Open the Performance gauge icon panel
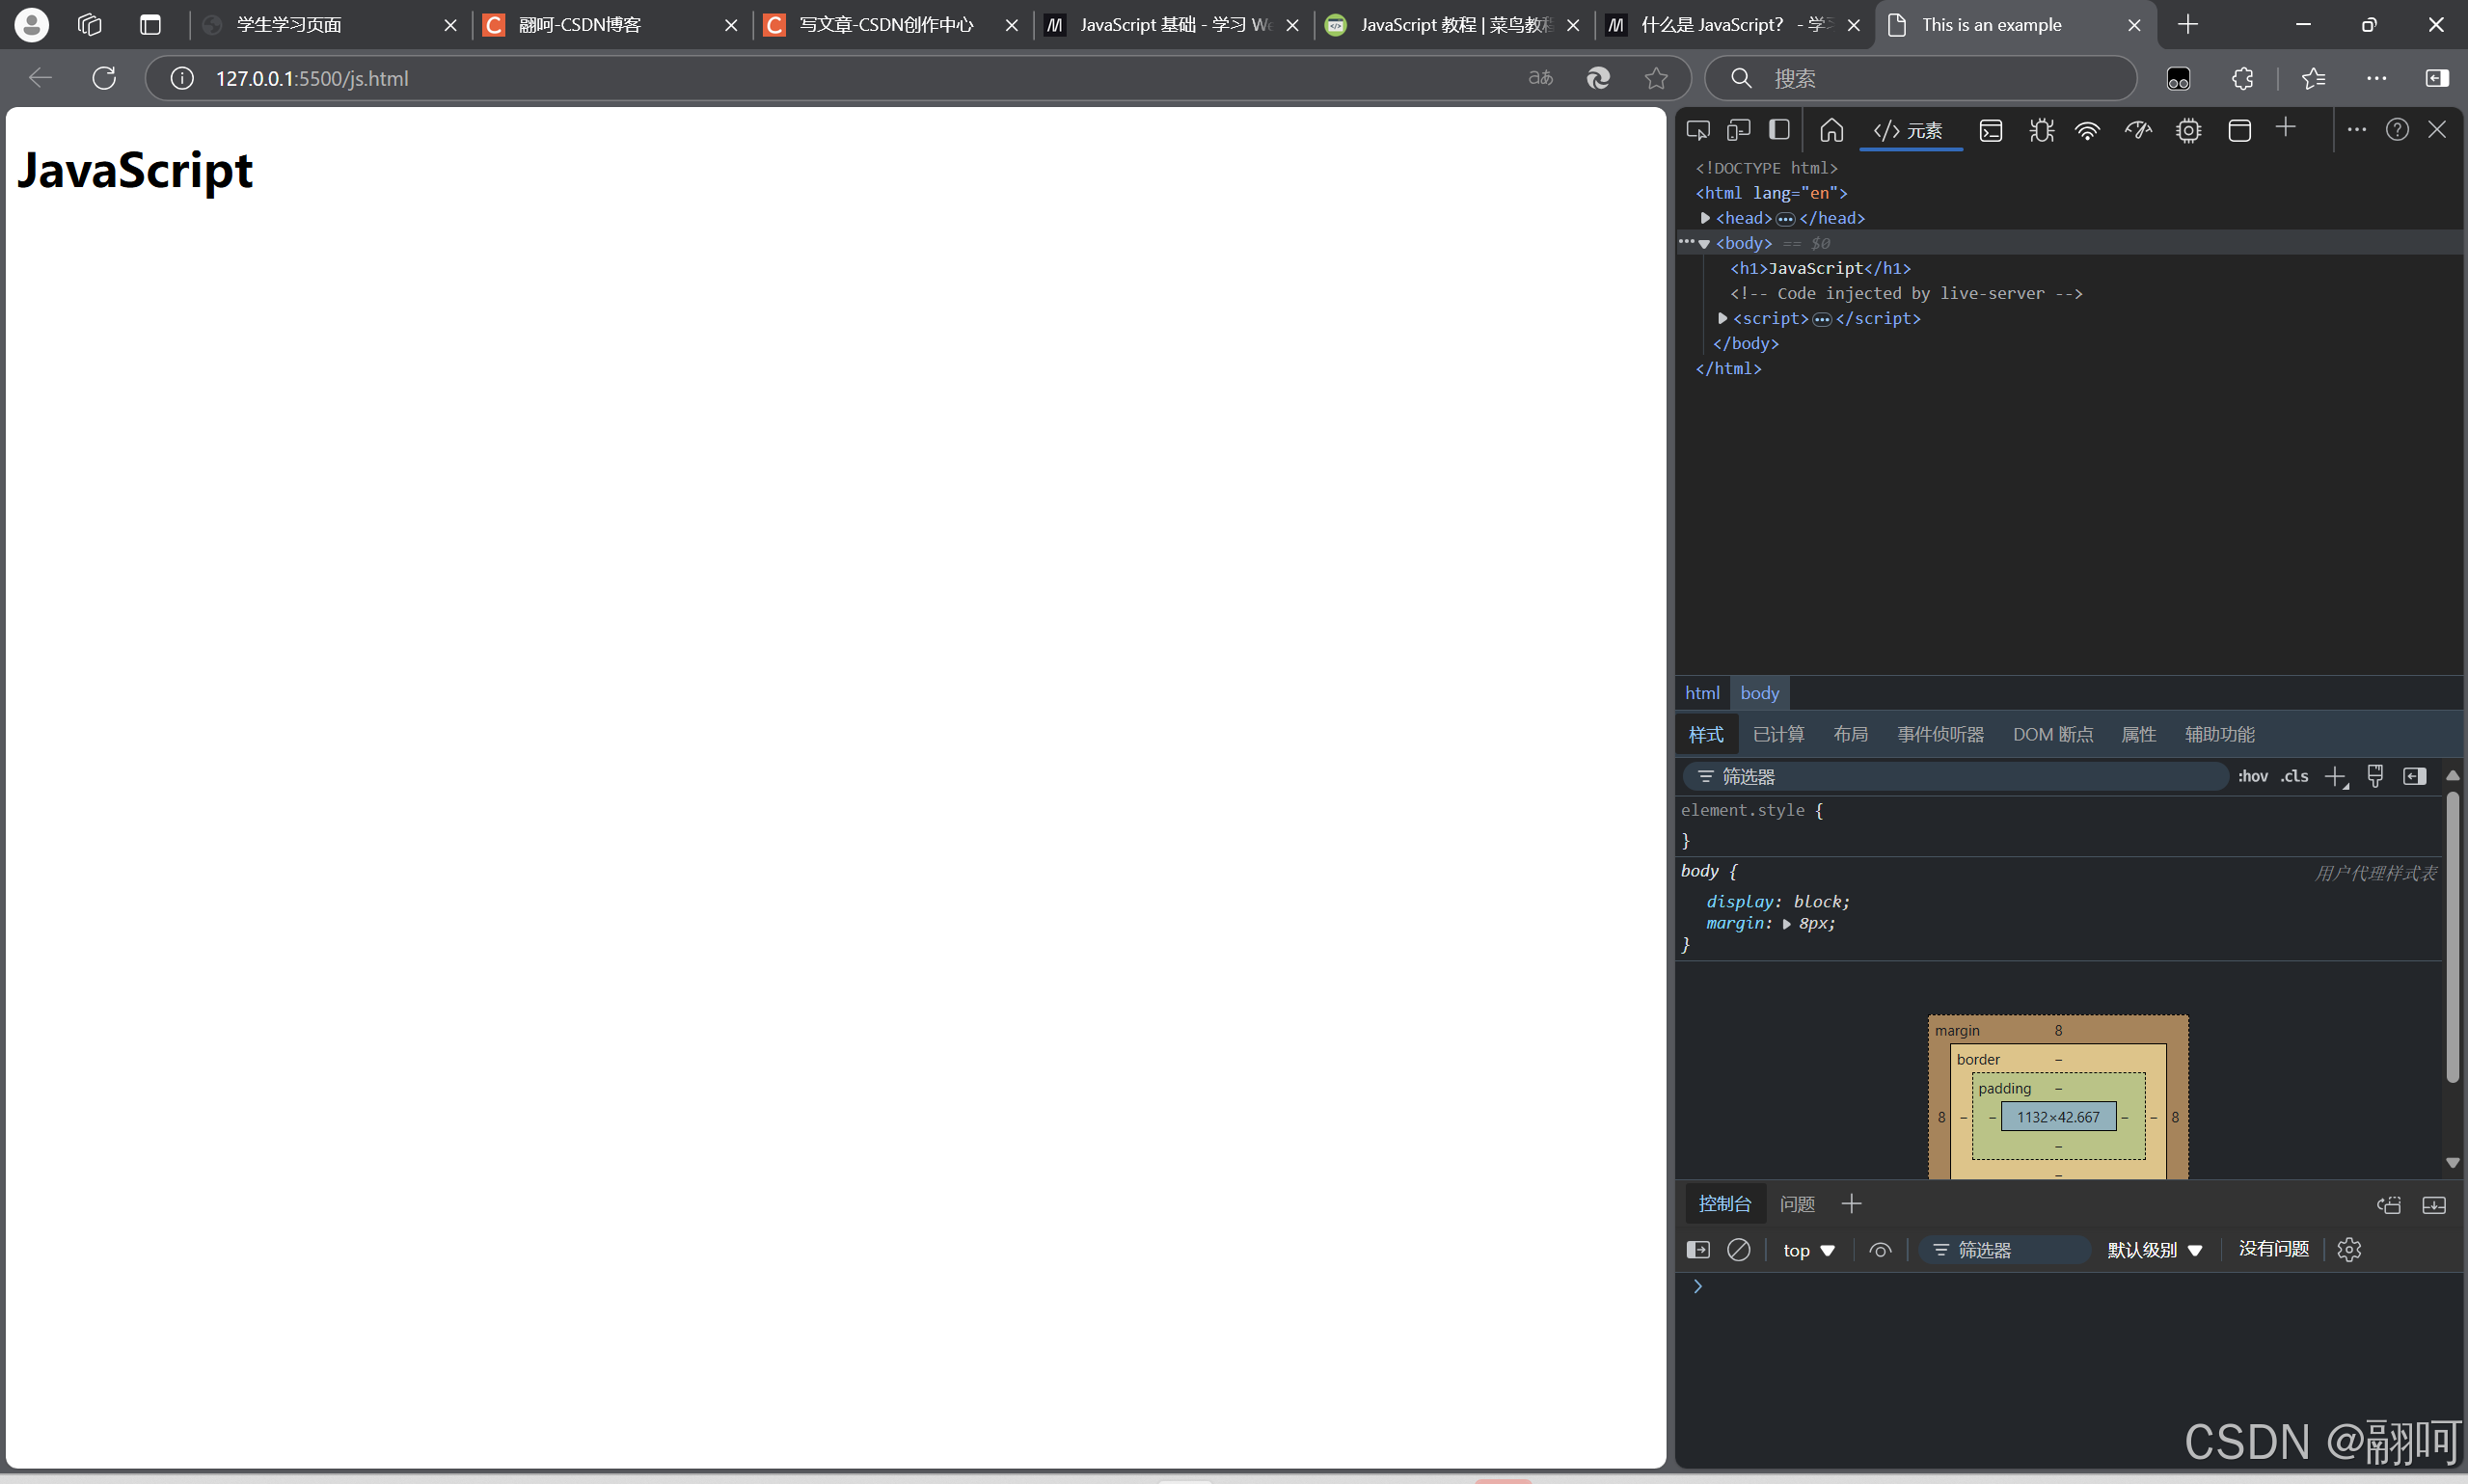 [x=2138, y=130]
